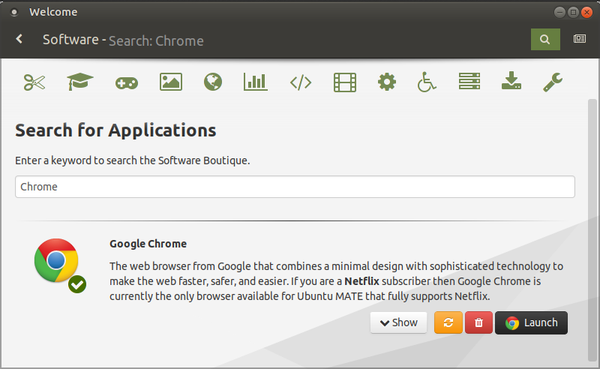
Task: Click the vertical scrollbar
Action: tap(592, 230)
